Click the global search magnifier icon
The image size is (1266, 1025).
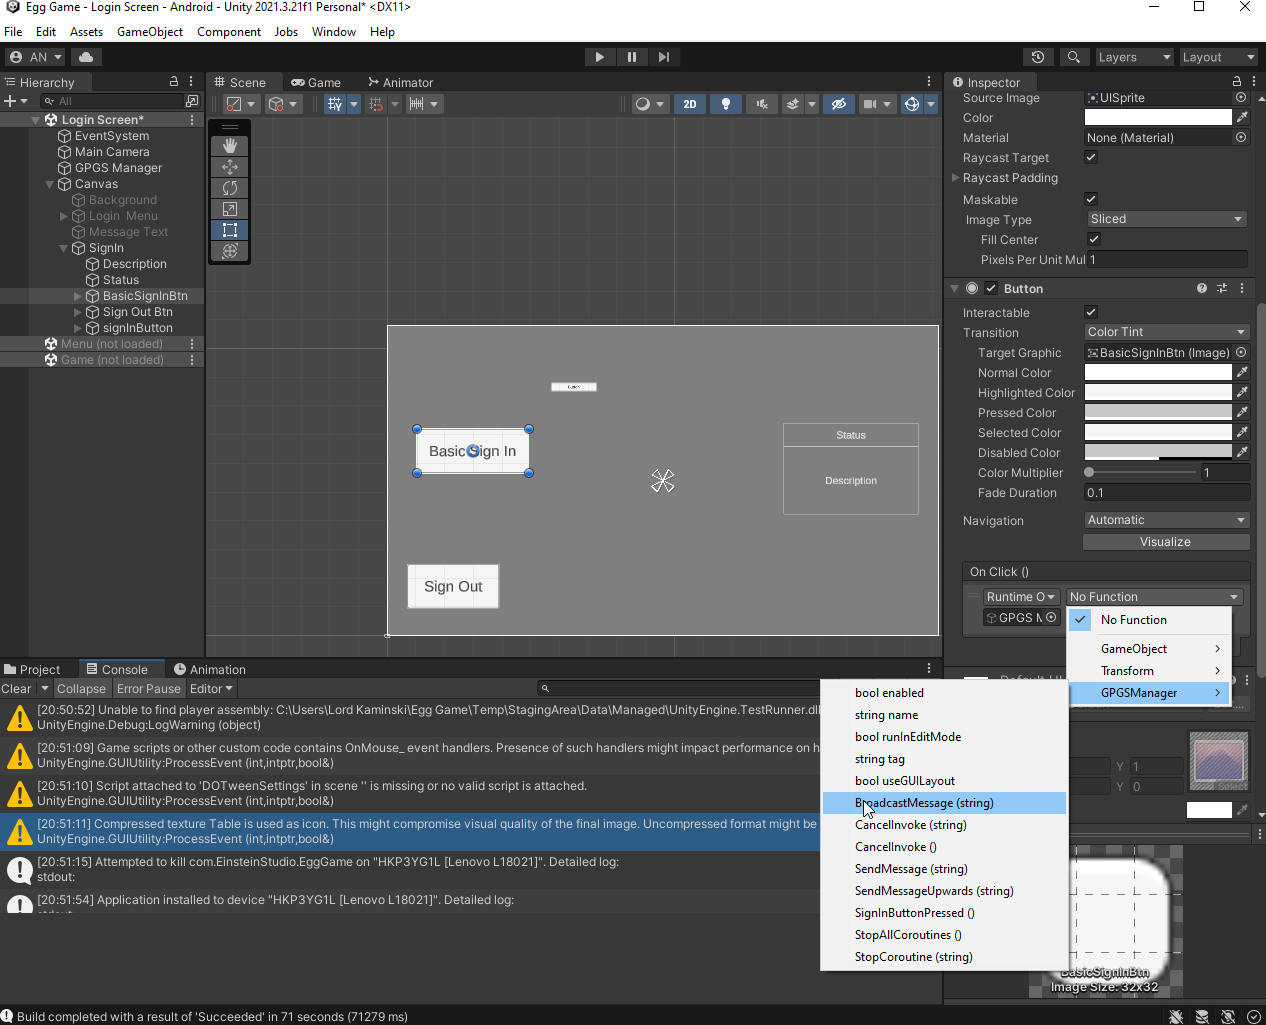coord(1073,57)
